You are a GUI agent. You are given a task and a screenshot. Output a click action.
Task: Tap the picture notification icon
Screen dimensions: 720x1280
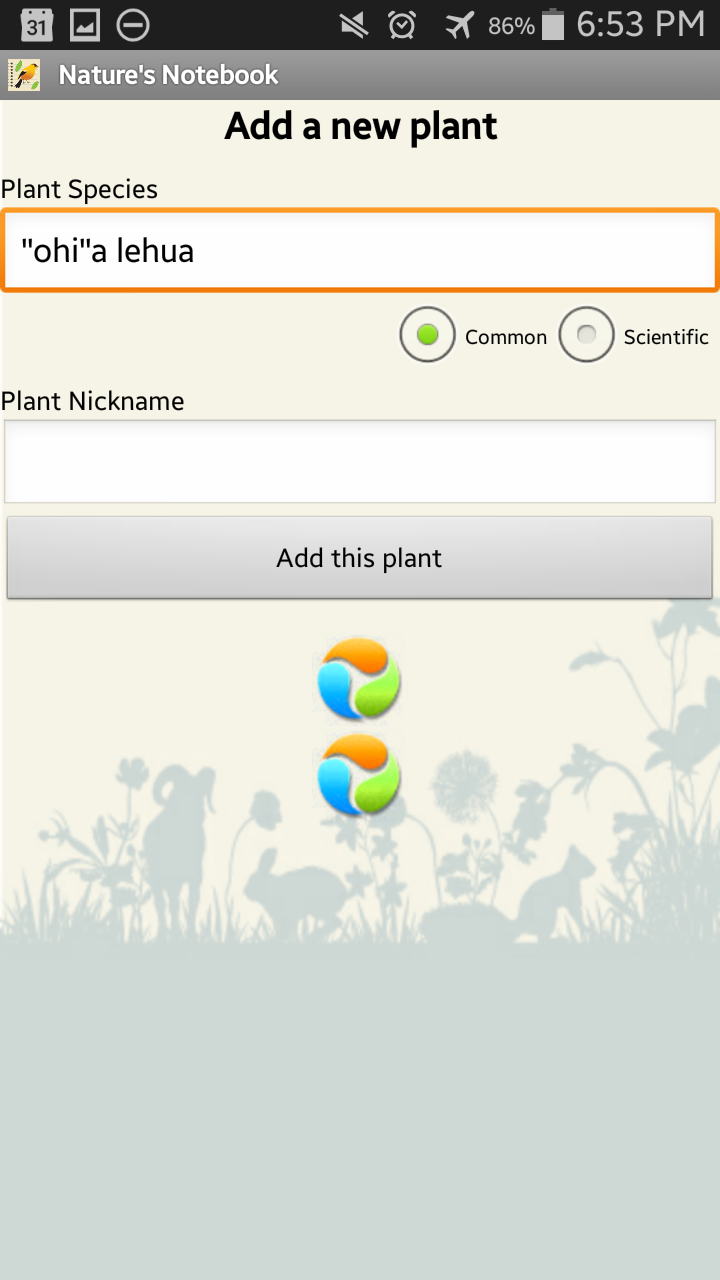(x=85, y=25)
